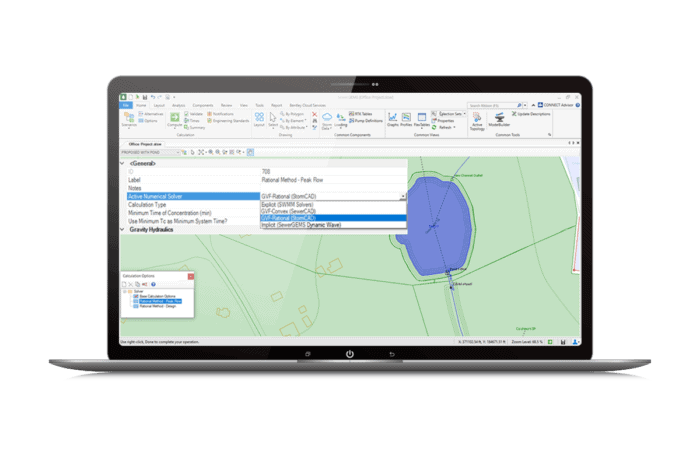
Task: Open the Profiles view
Action: pyautogui.click(x=407, y=122)
